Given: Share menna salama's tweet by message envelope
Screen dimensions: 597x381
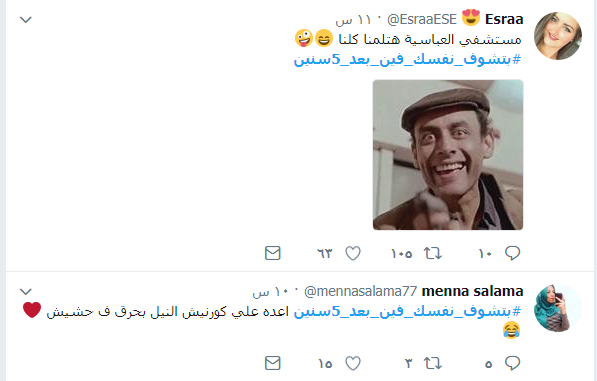Looking at the screenshot, I should click(273, 363).
